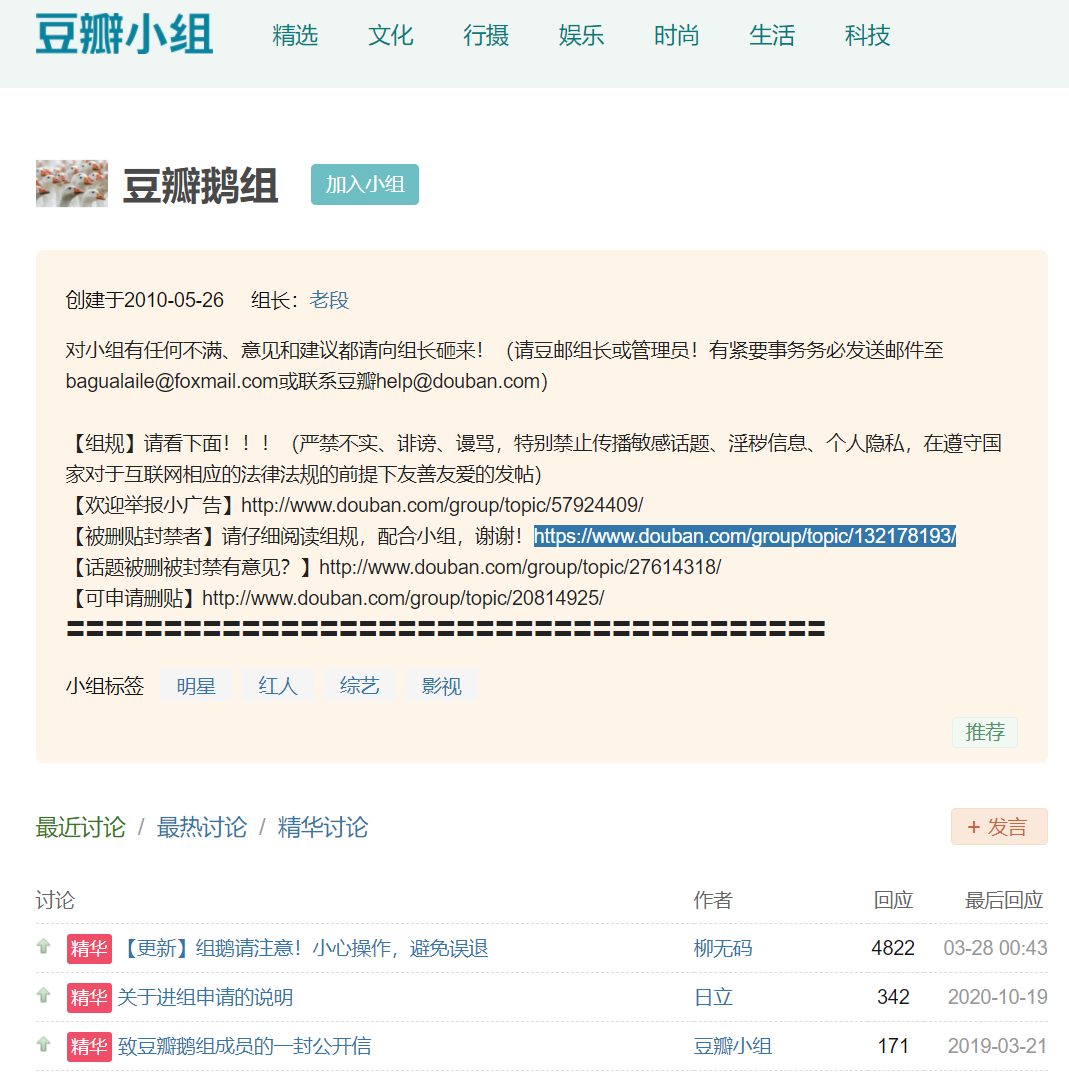Click the 讨论 column header
This screenshot has height=1078, width=1069.
tap(55, 900)
